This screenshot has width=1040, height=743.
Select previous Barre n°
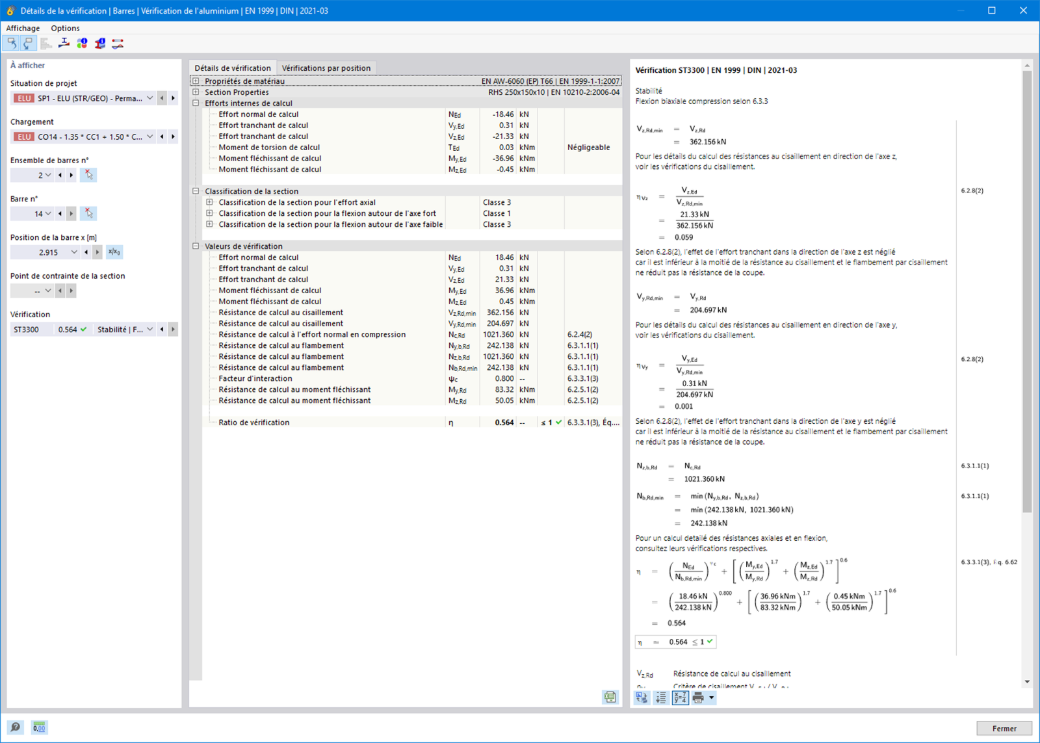(x=60, y=214)
